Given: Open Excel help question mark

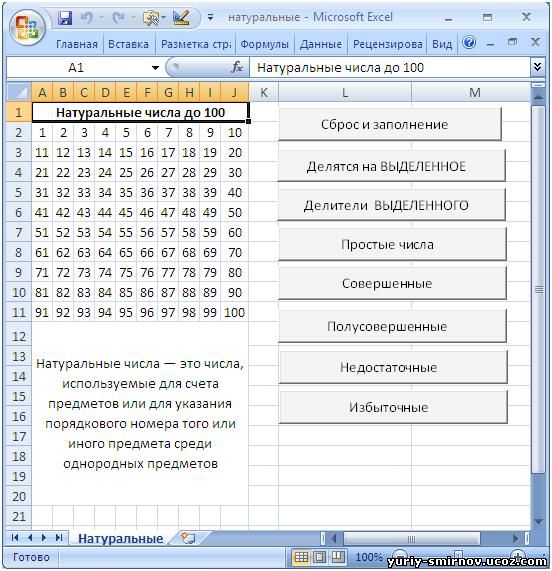Looking at the screenshot, I should click(469, 43).
